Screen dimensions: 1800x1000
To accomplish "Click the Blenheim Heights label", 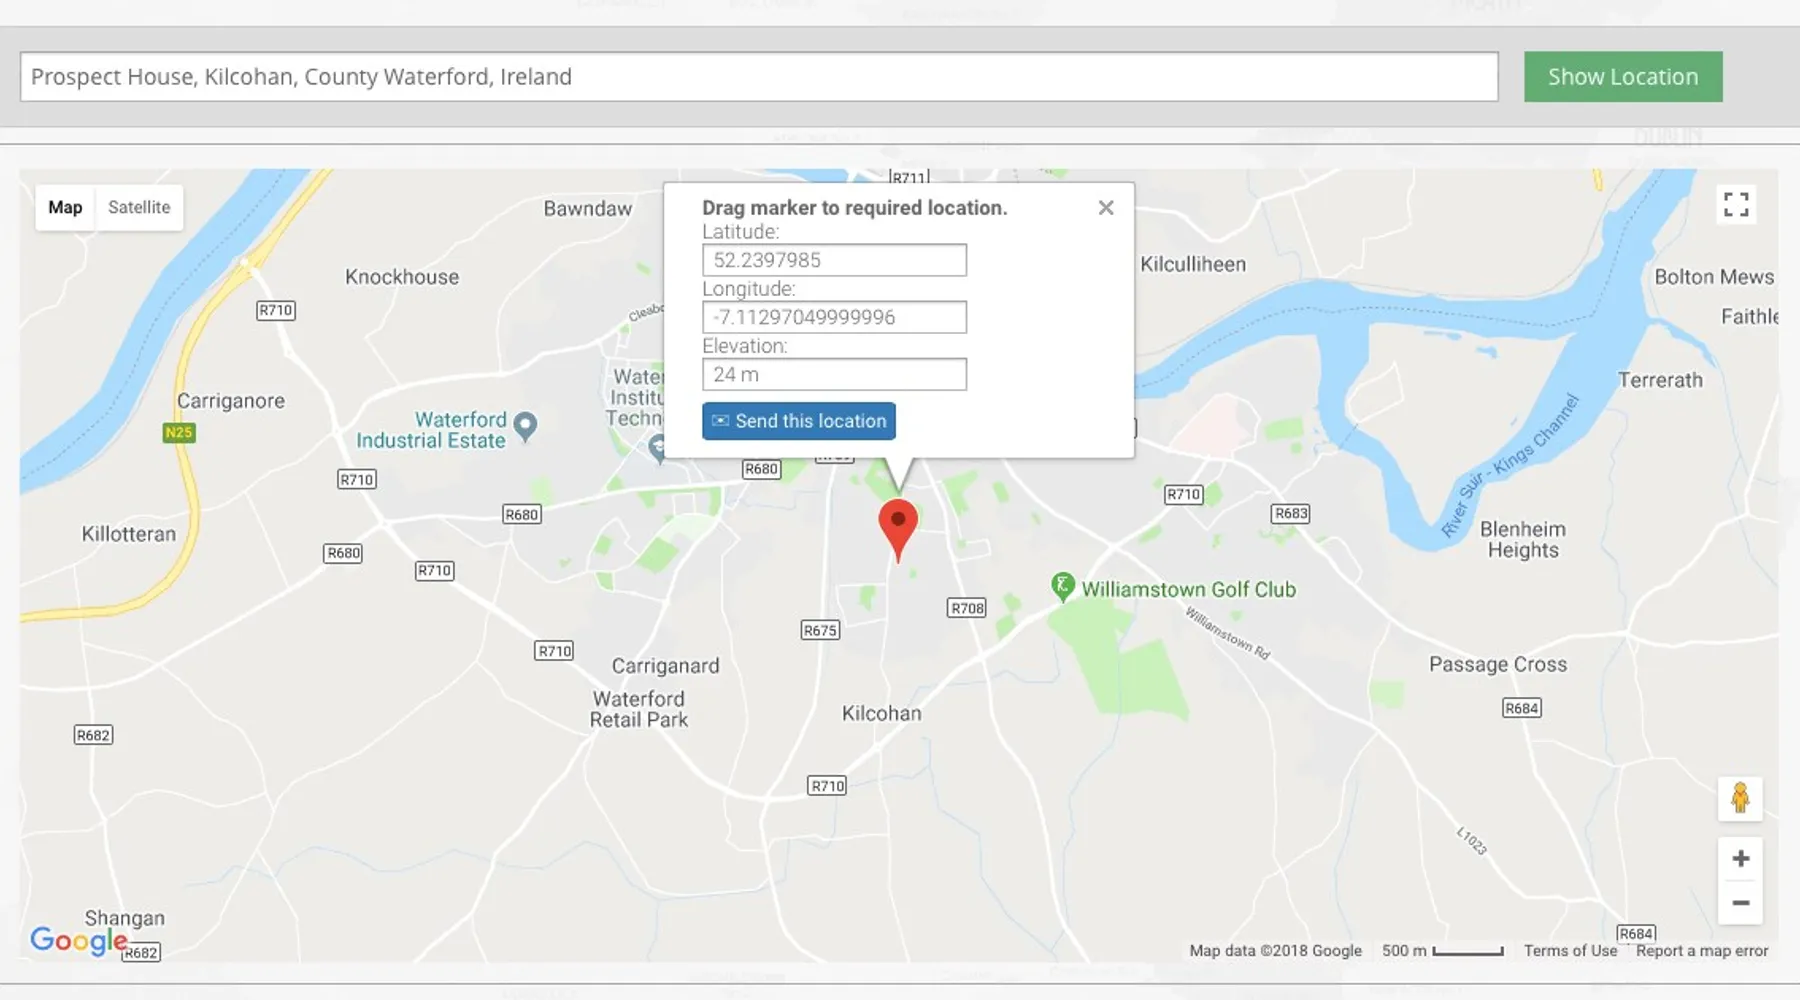I will pyautogui.click(x=1523, y=540).
